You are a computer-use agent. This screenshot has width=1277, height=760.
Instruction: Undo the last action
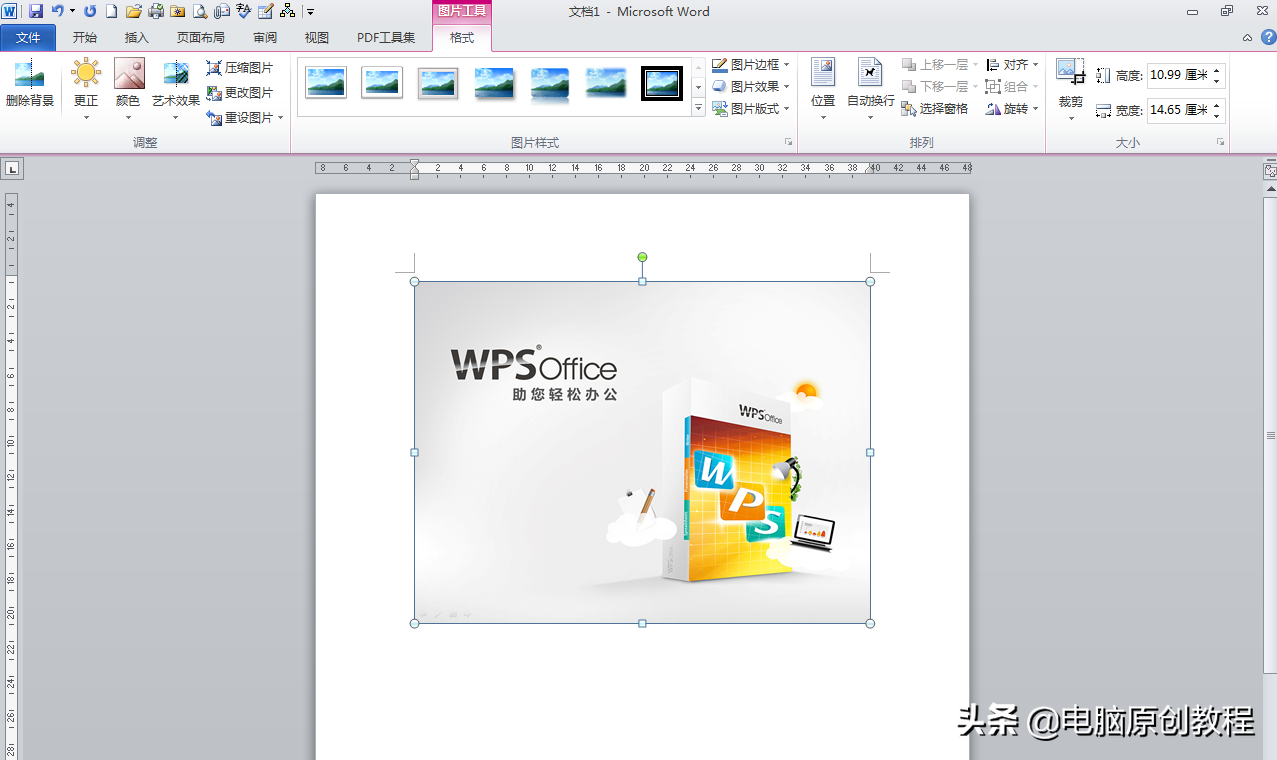point(57,11)
